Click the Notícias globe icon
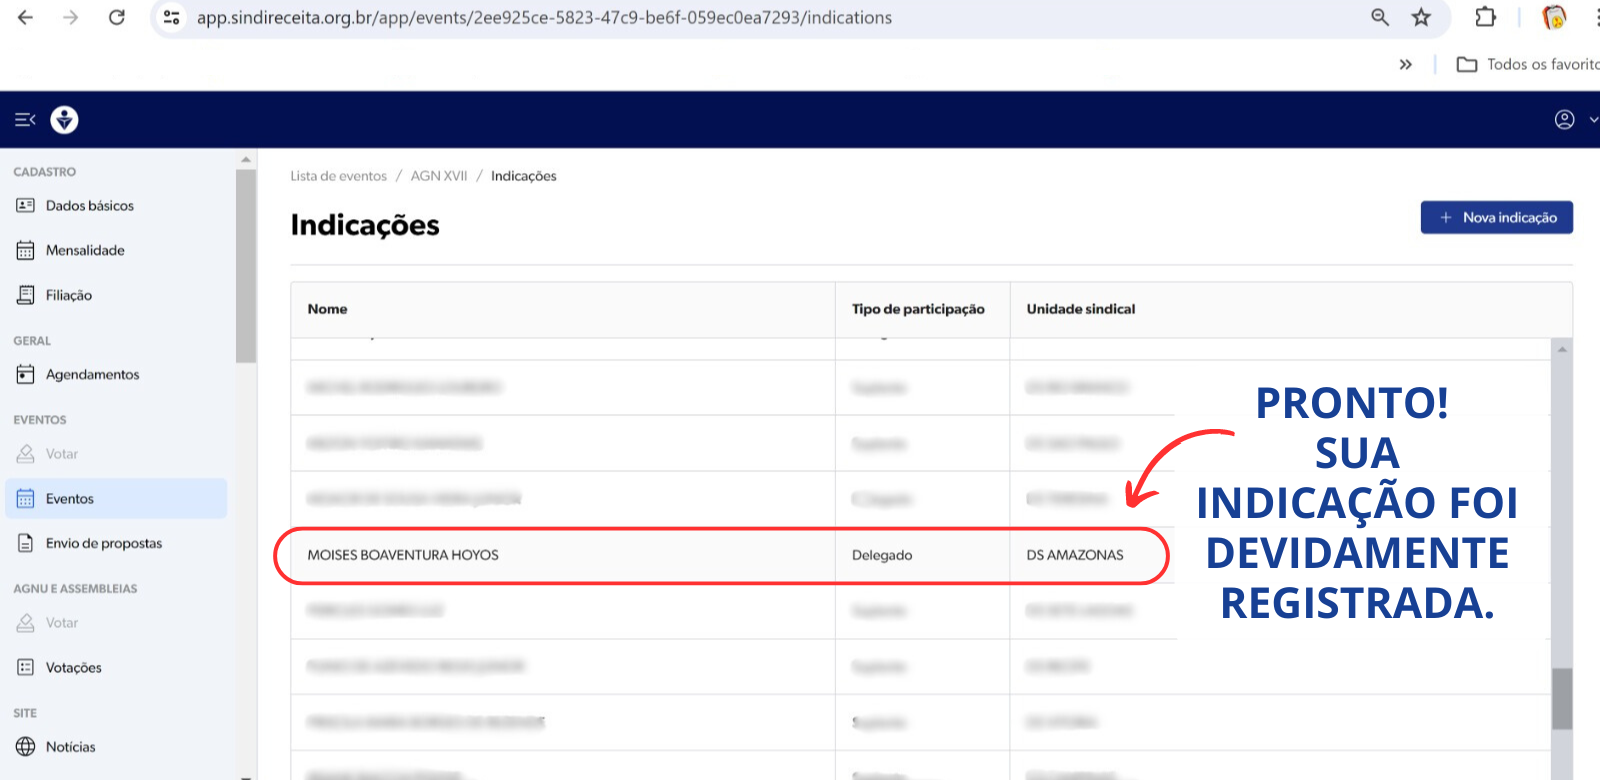The image size is (1600, 780). pos(26,746)
